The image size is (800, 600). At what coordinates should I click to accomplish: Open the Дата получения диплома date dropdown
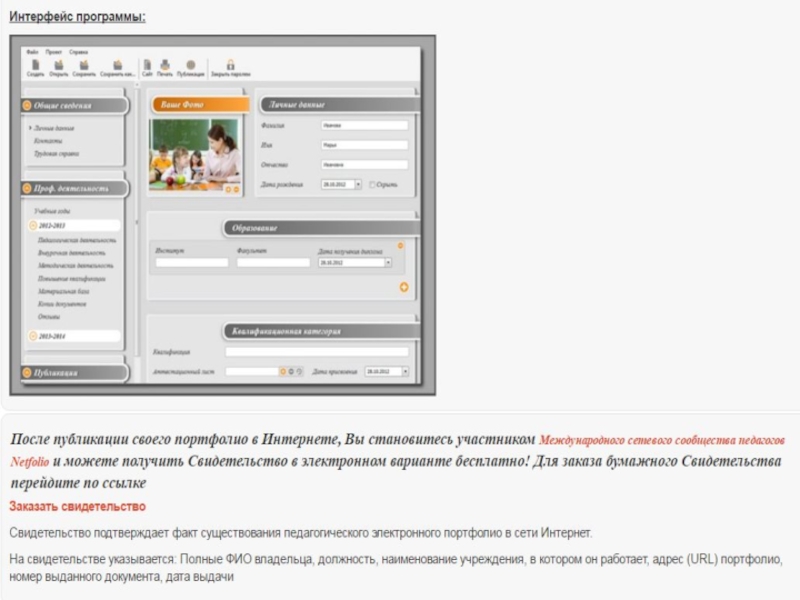pyautogui.click(x=388, y=263)
